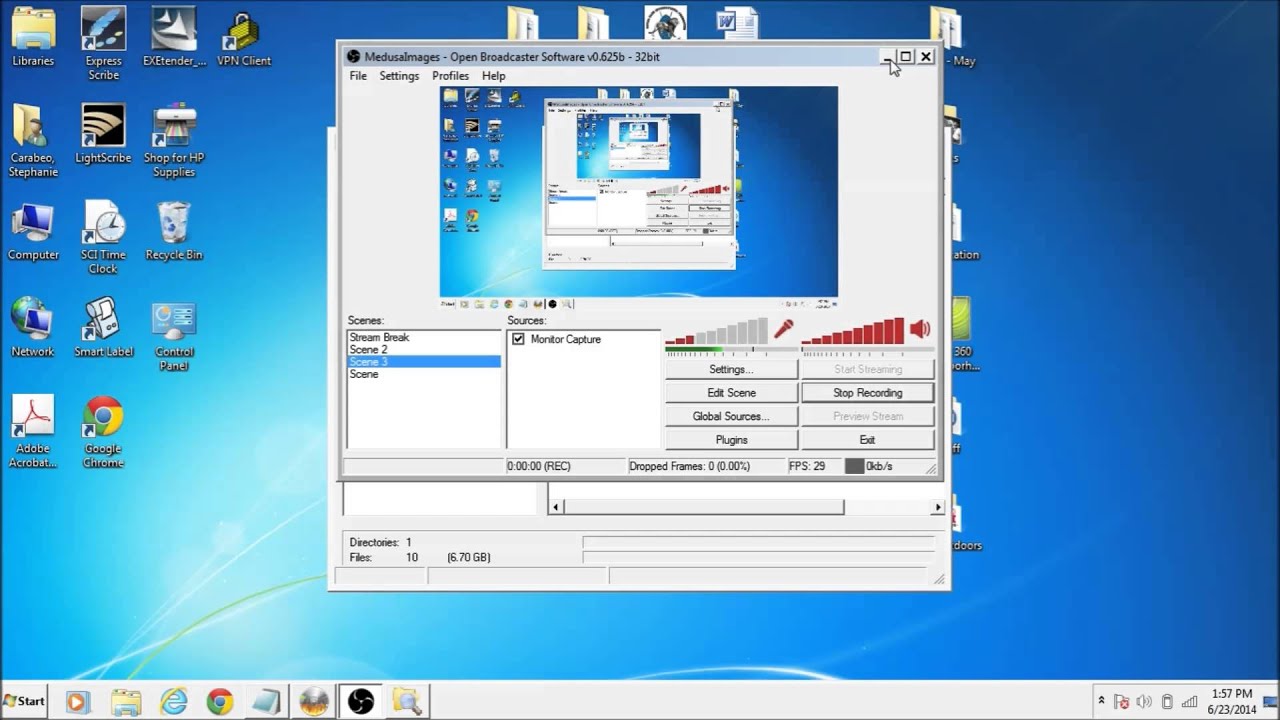Click the OBS icon in the taskbar

[360, 701]
